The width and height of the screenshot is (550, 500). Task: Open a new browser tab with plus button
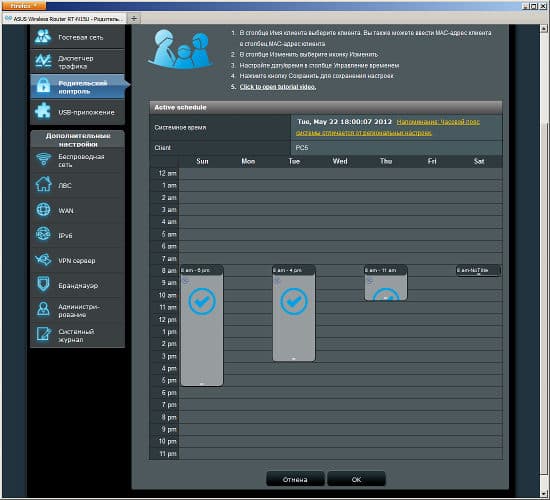pos(133,19)
